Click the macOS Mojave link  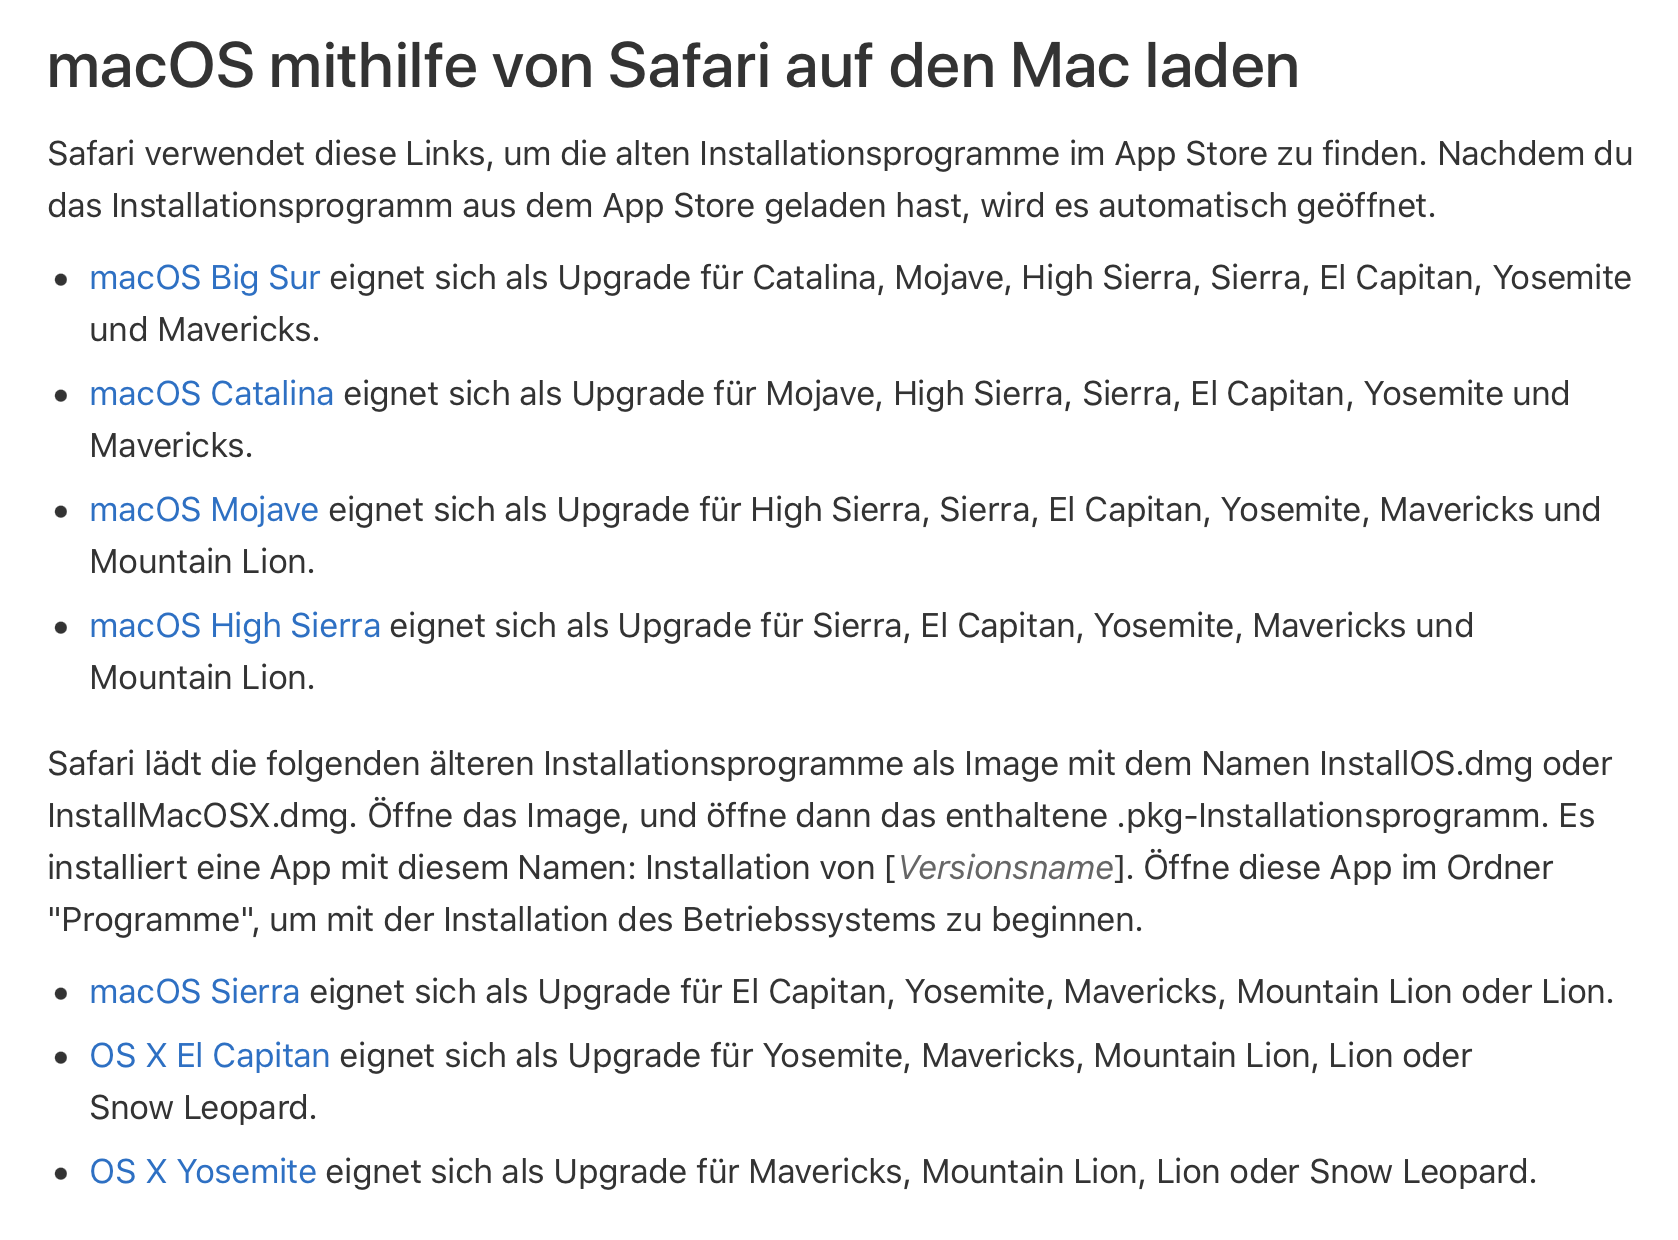point(204,510)
